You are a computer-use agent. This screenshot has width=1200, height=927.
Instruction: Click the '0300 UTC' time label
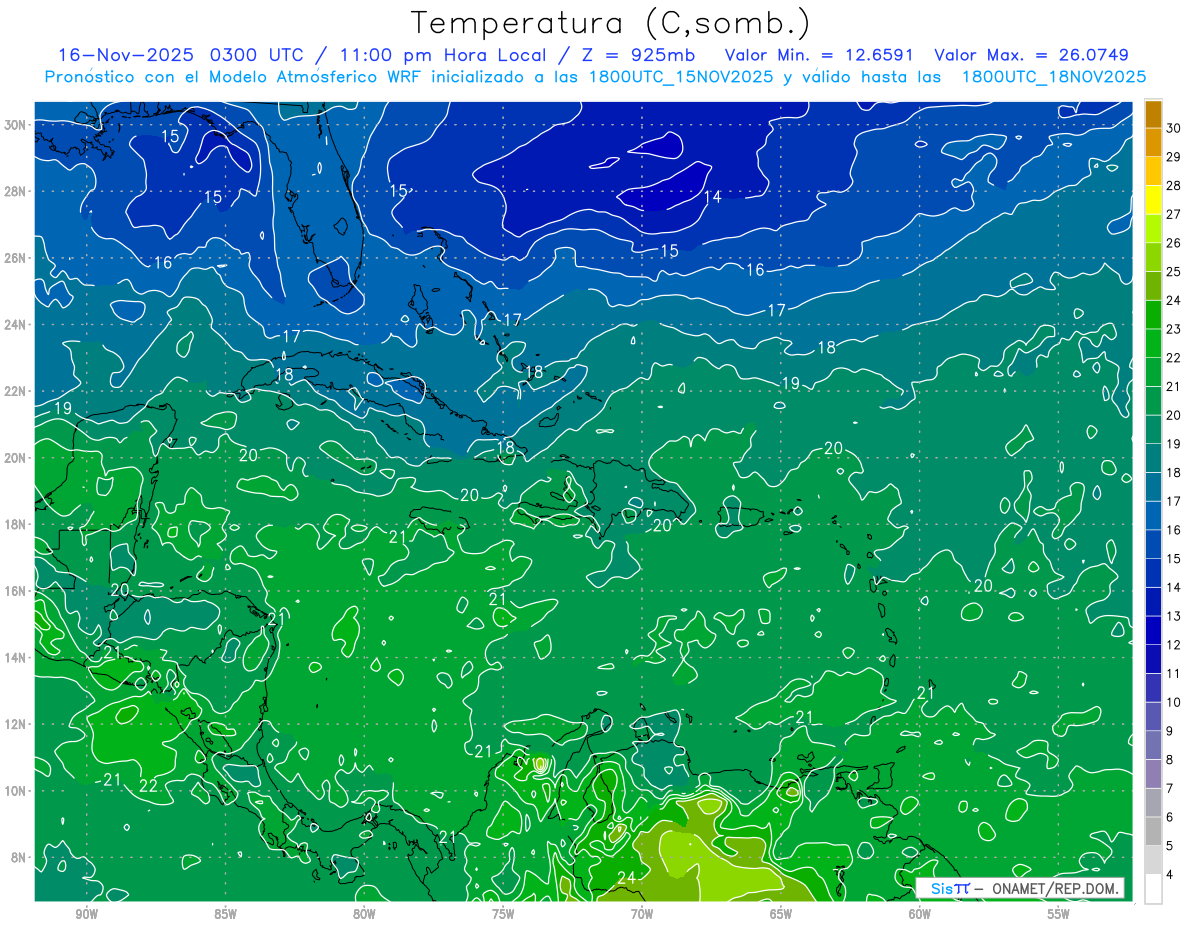(x=255, y=55)
